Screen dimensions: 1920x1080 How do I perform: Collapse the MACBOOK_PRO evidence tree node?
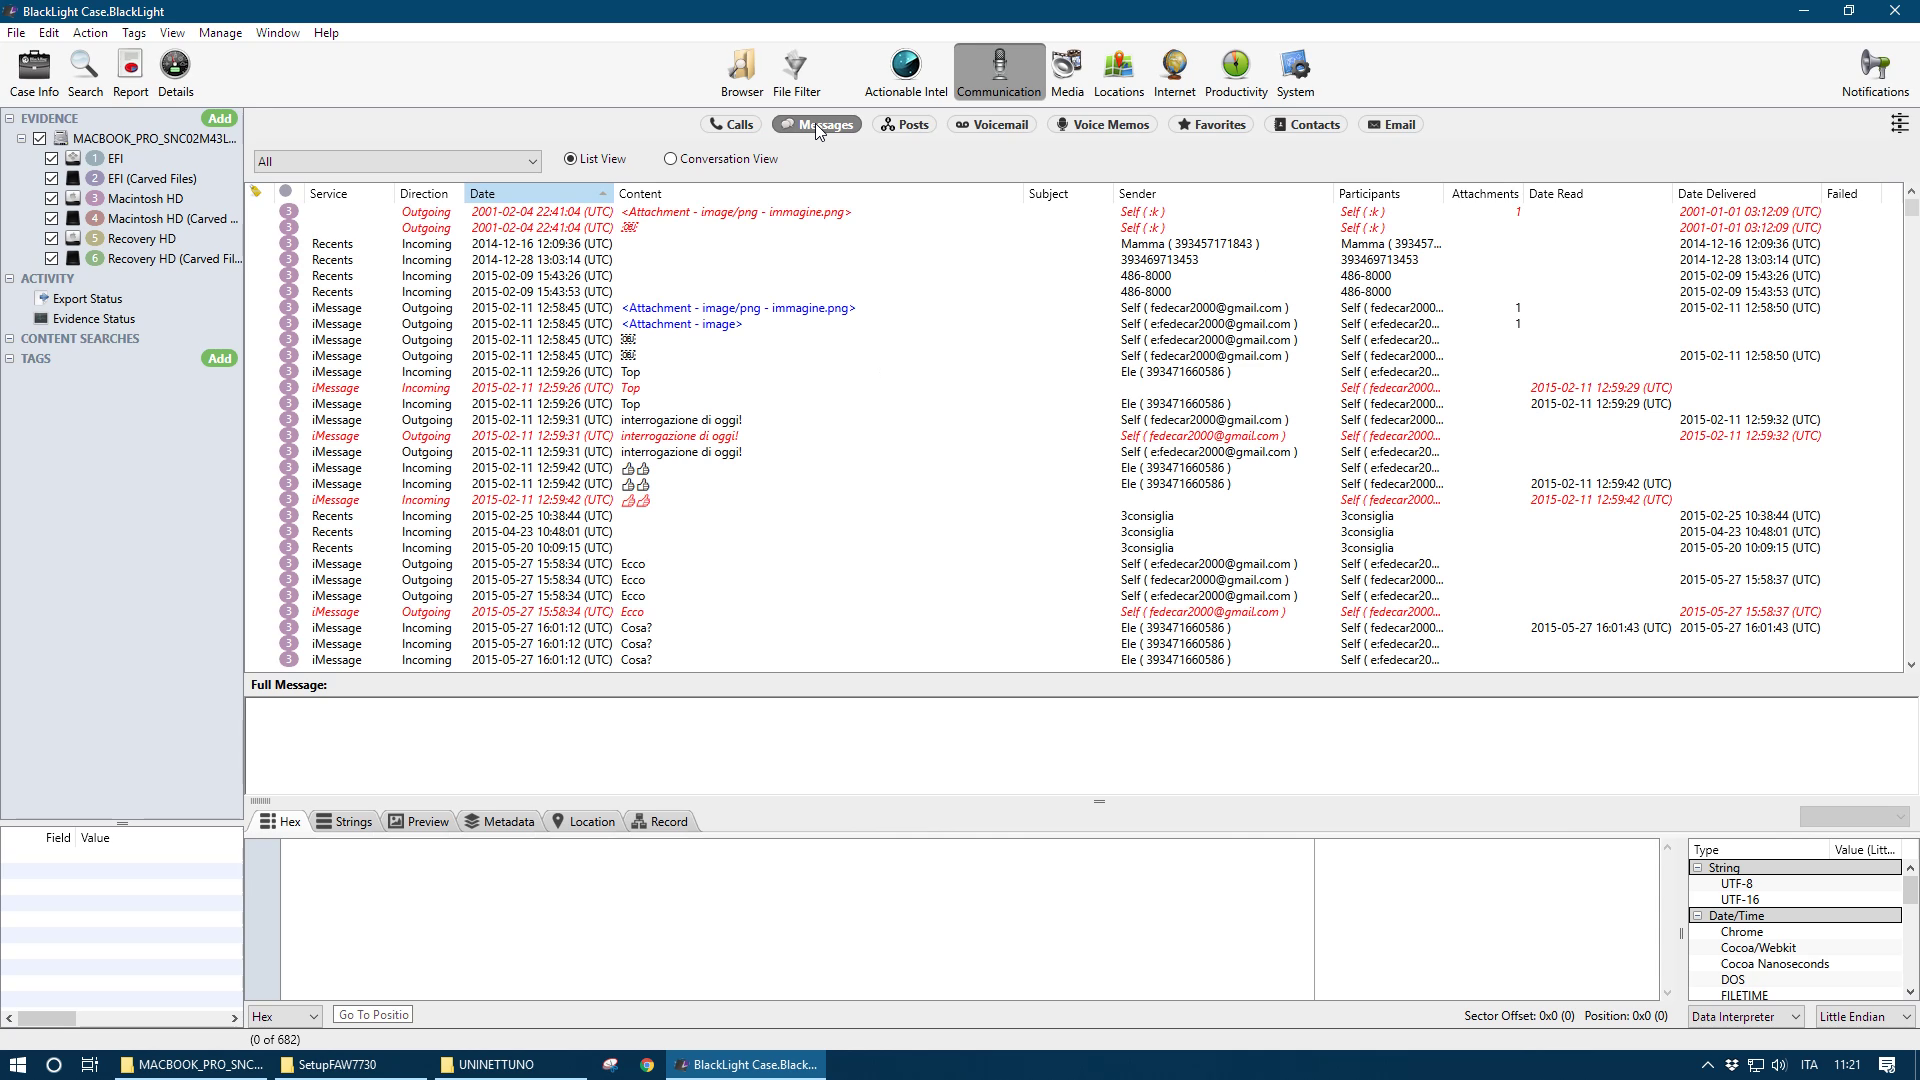tap(21, 139)
